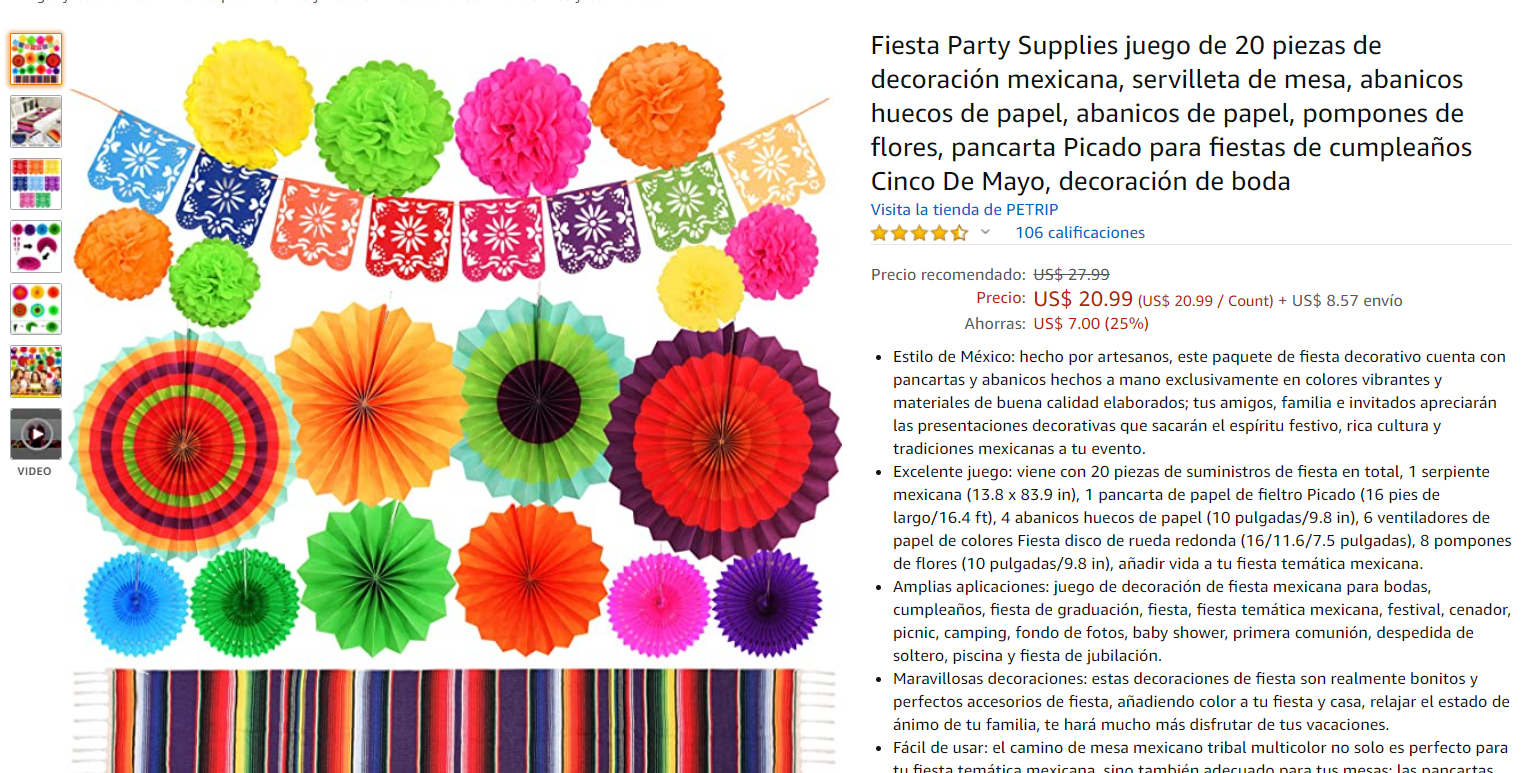View the table runner thumbnail image
This screenshot has height=773, width=1537.
tap(36, 122)
